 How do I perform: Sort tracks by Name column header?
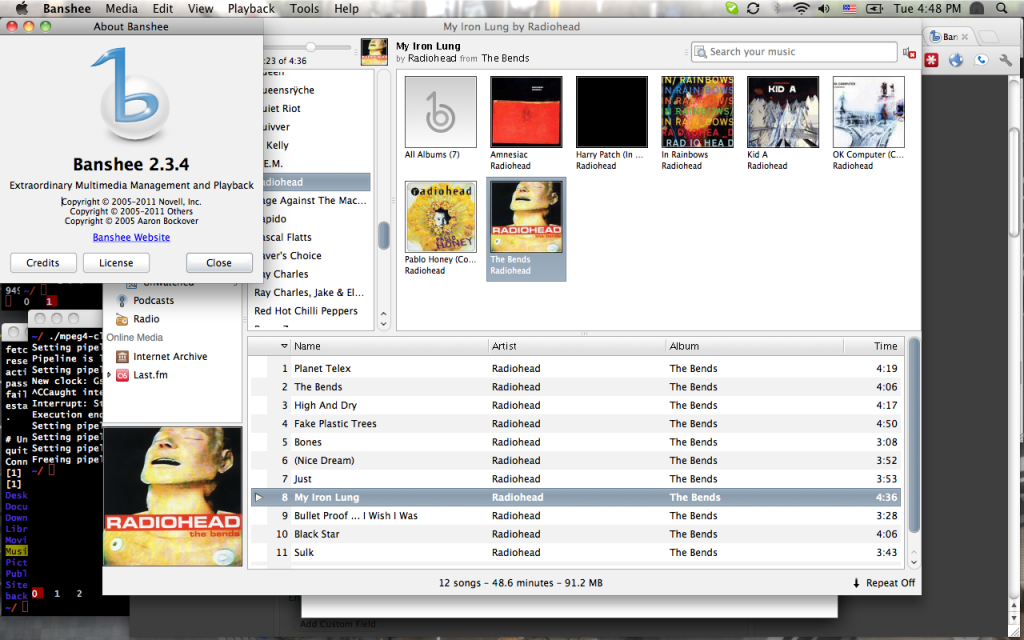click(x=390, y=346)
